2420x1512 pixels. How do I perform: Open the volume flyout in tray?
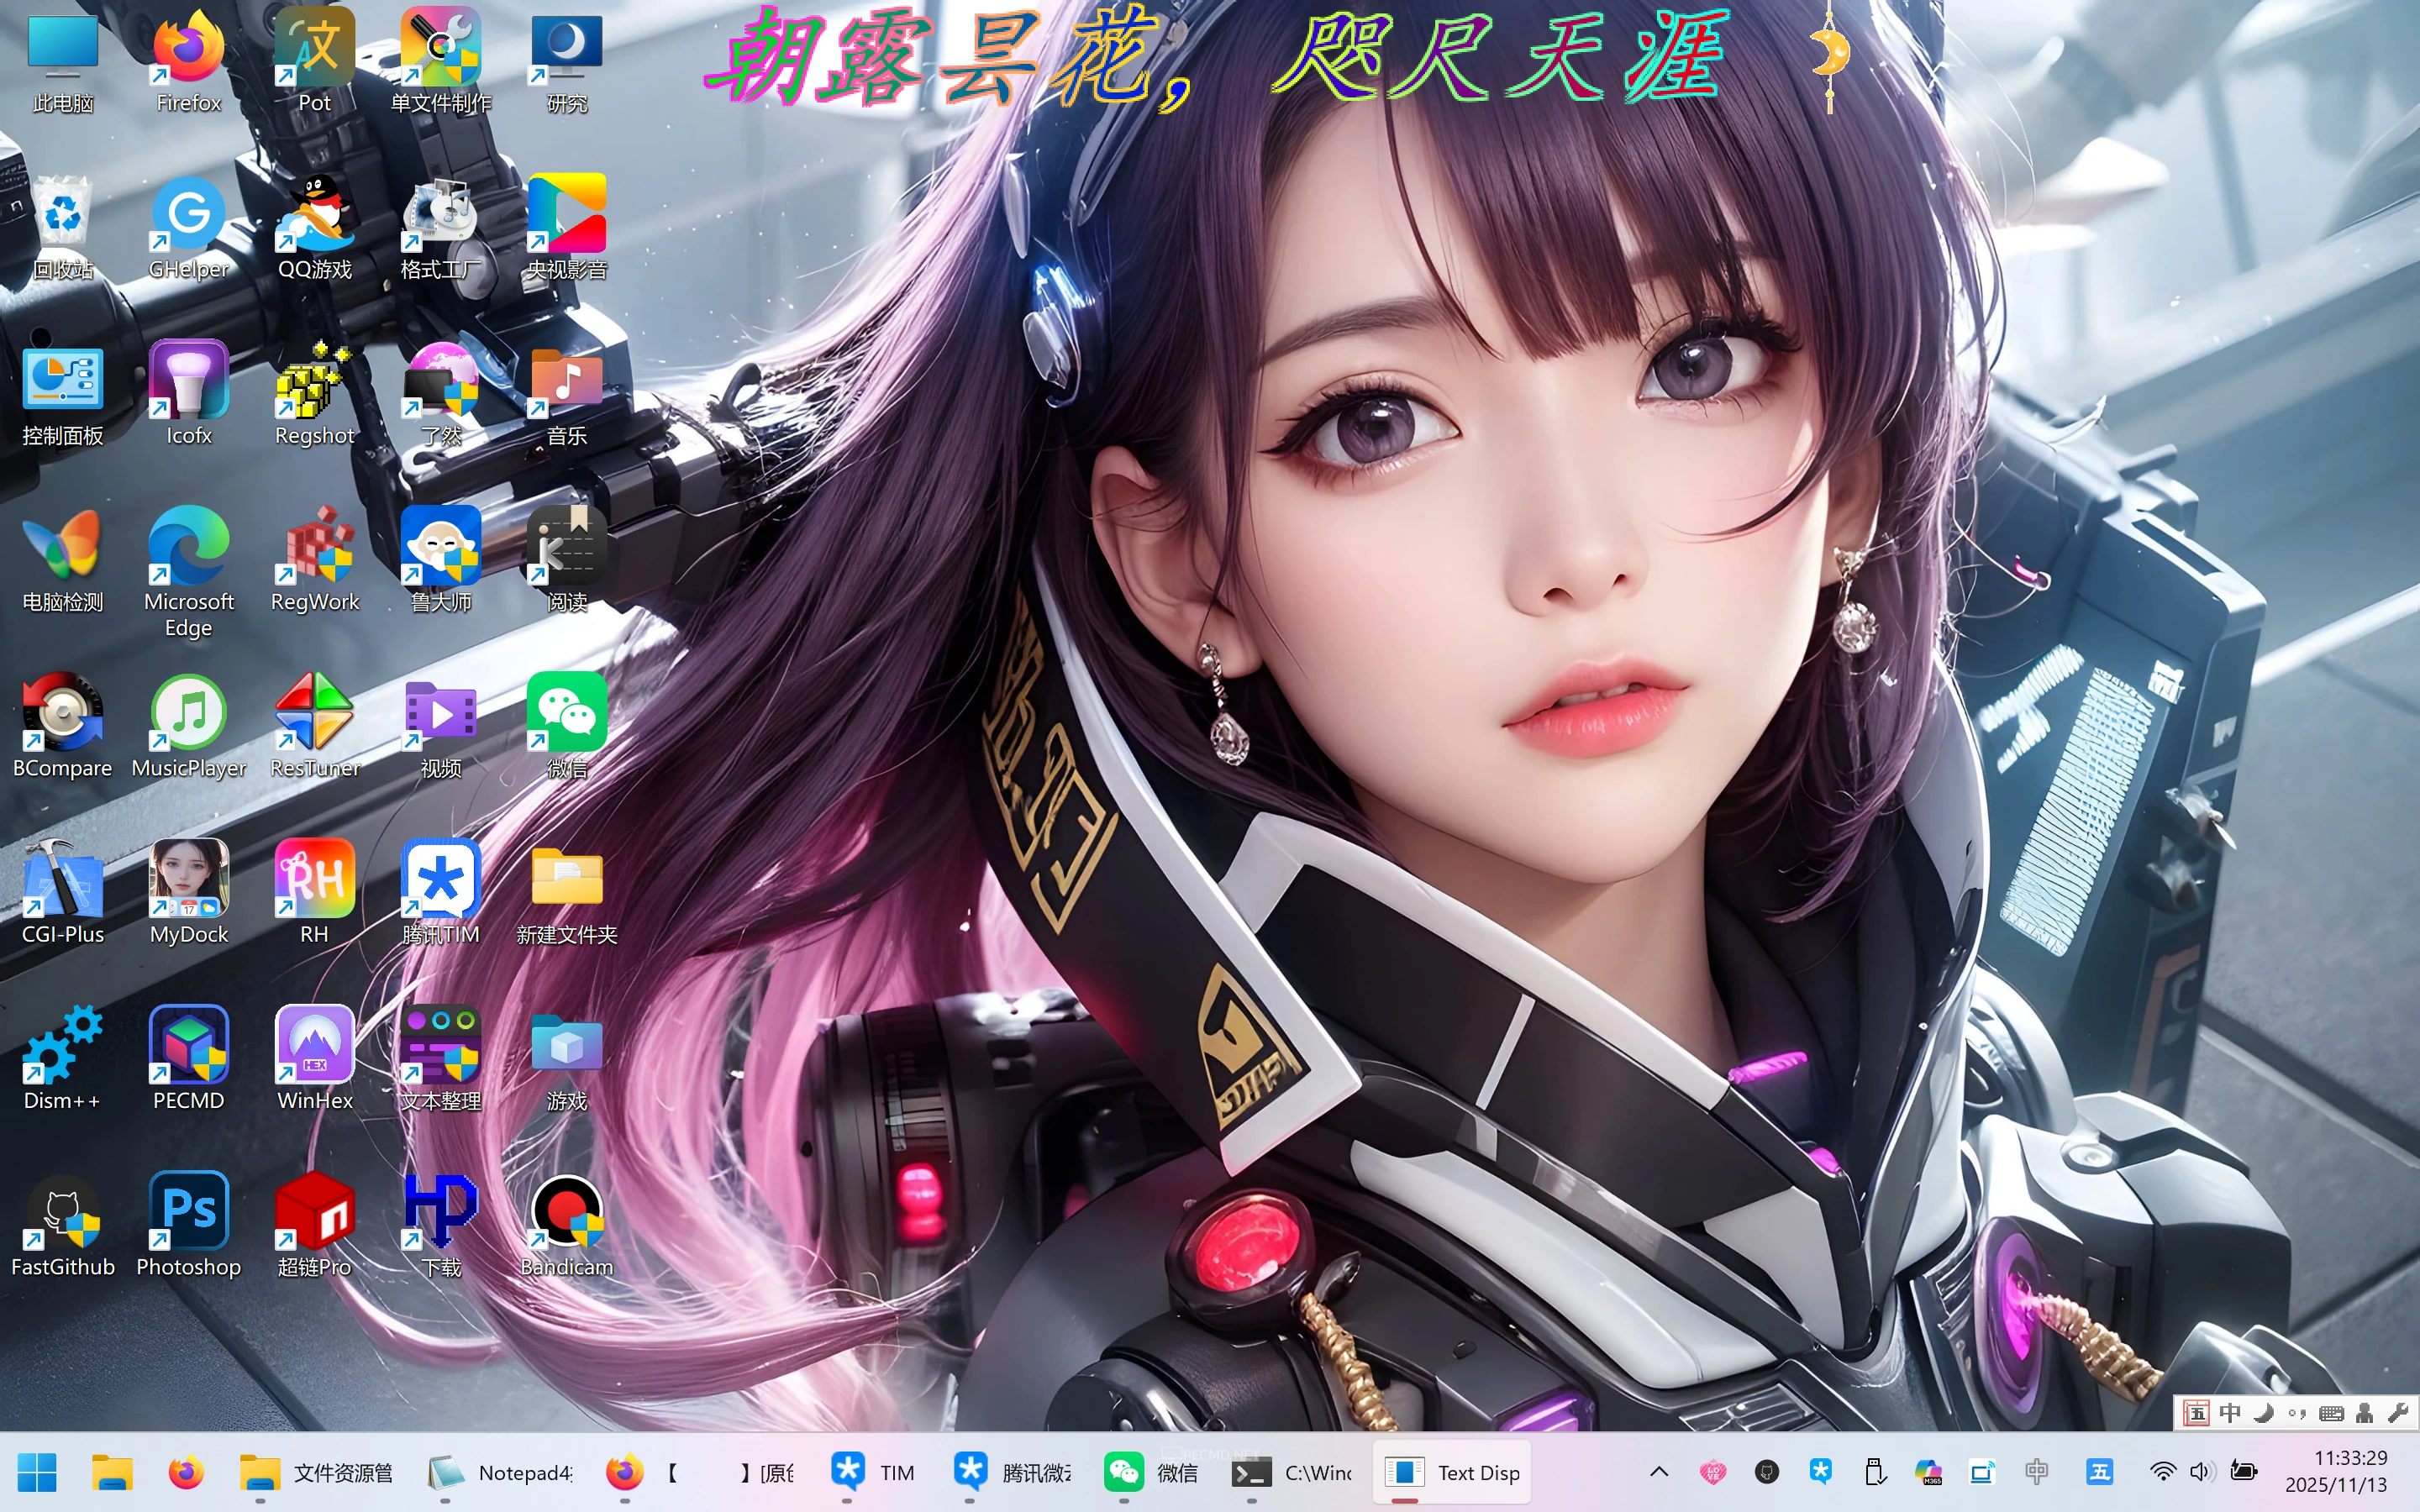(x=2200, y=1471)
